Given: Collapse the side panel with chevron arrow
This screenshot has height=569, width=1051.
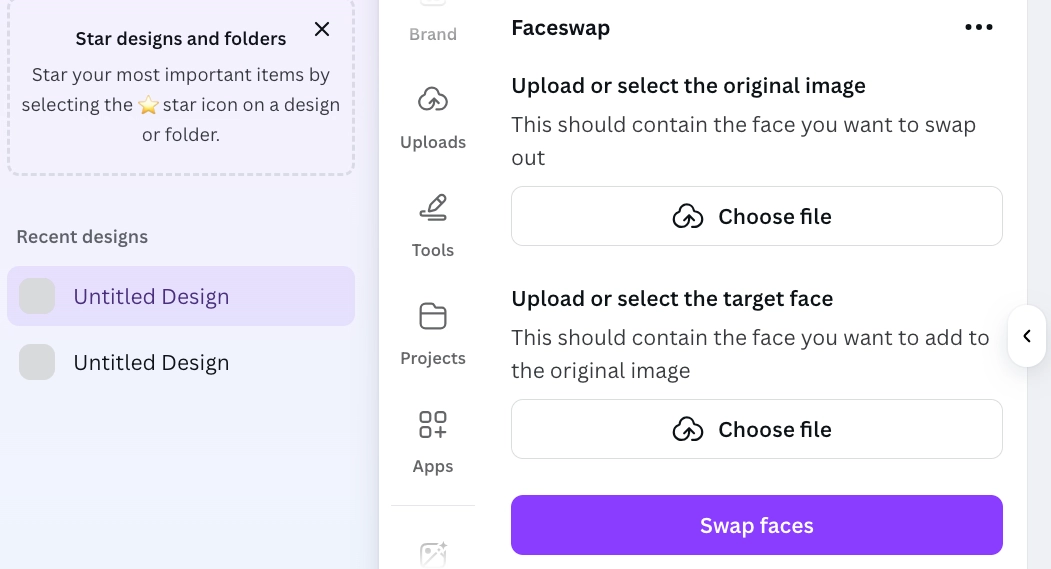Looking at the screenshot, I should 1027,337.
